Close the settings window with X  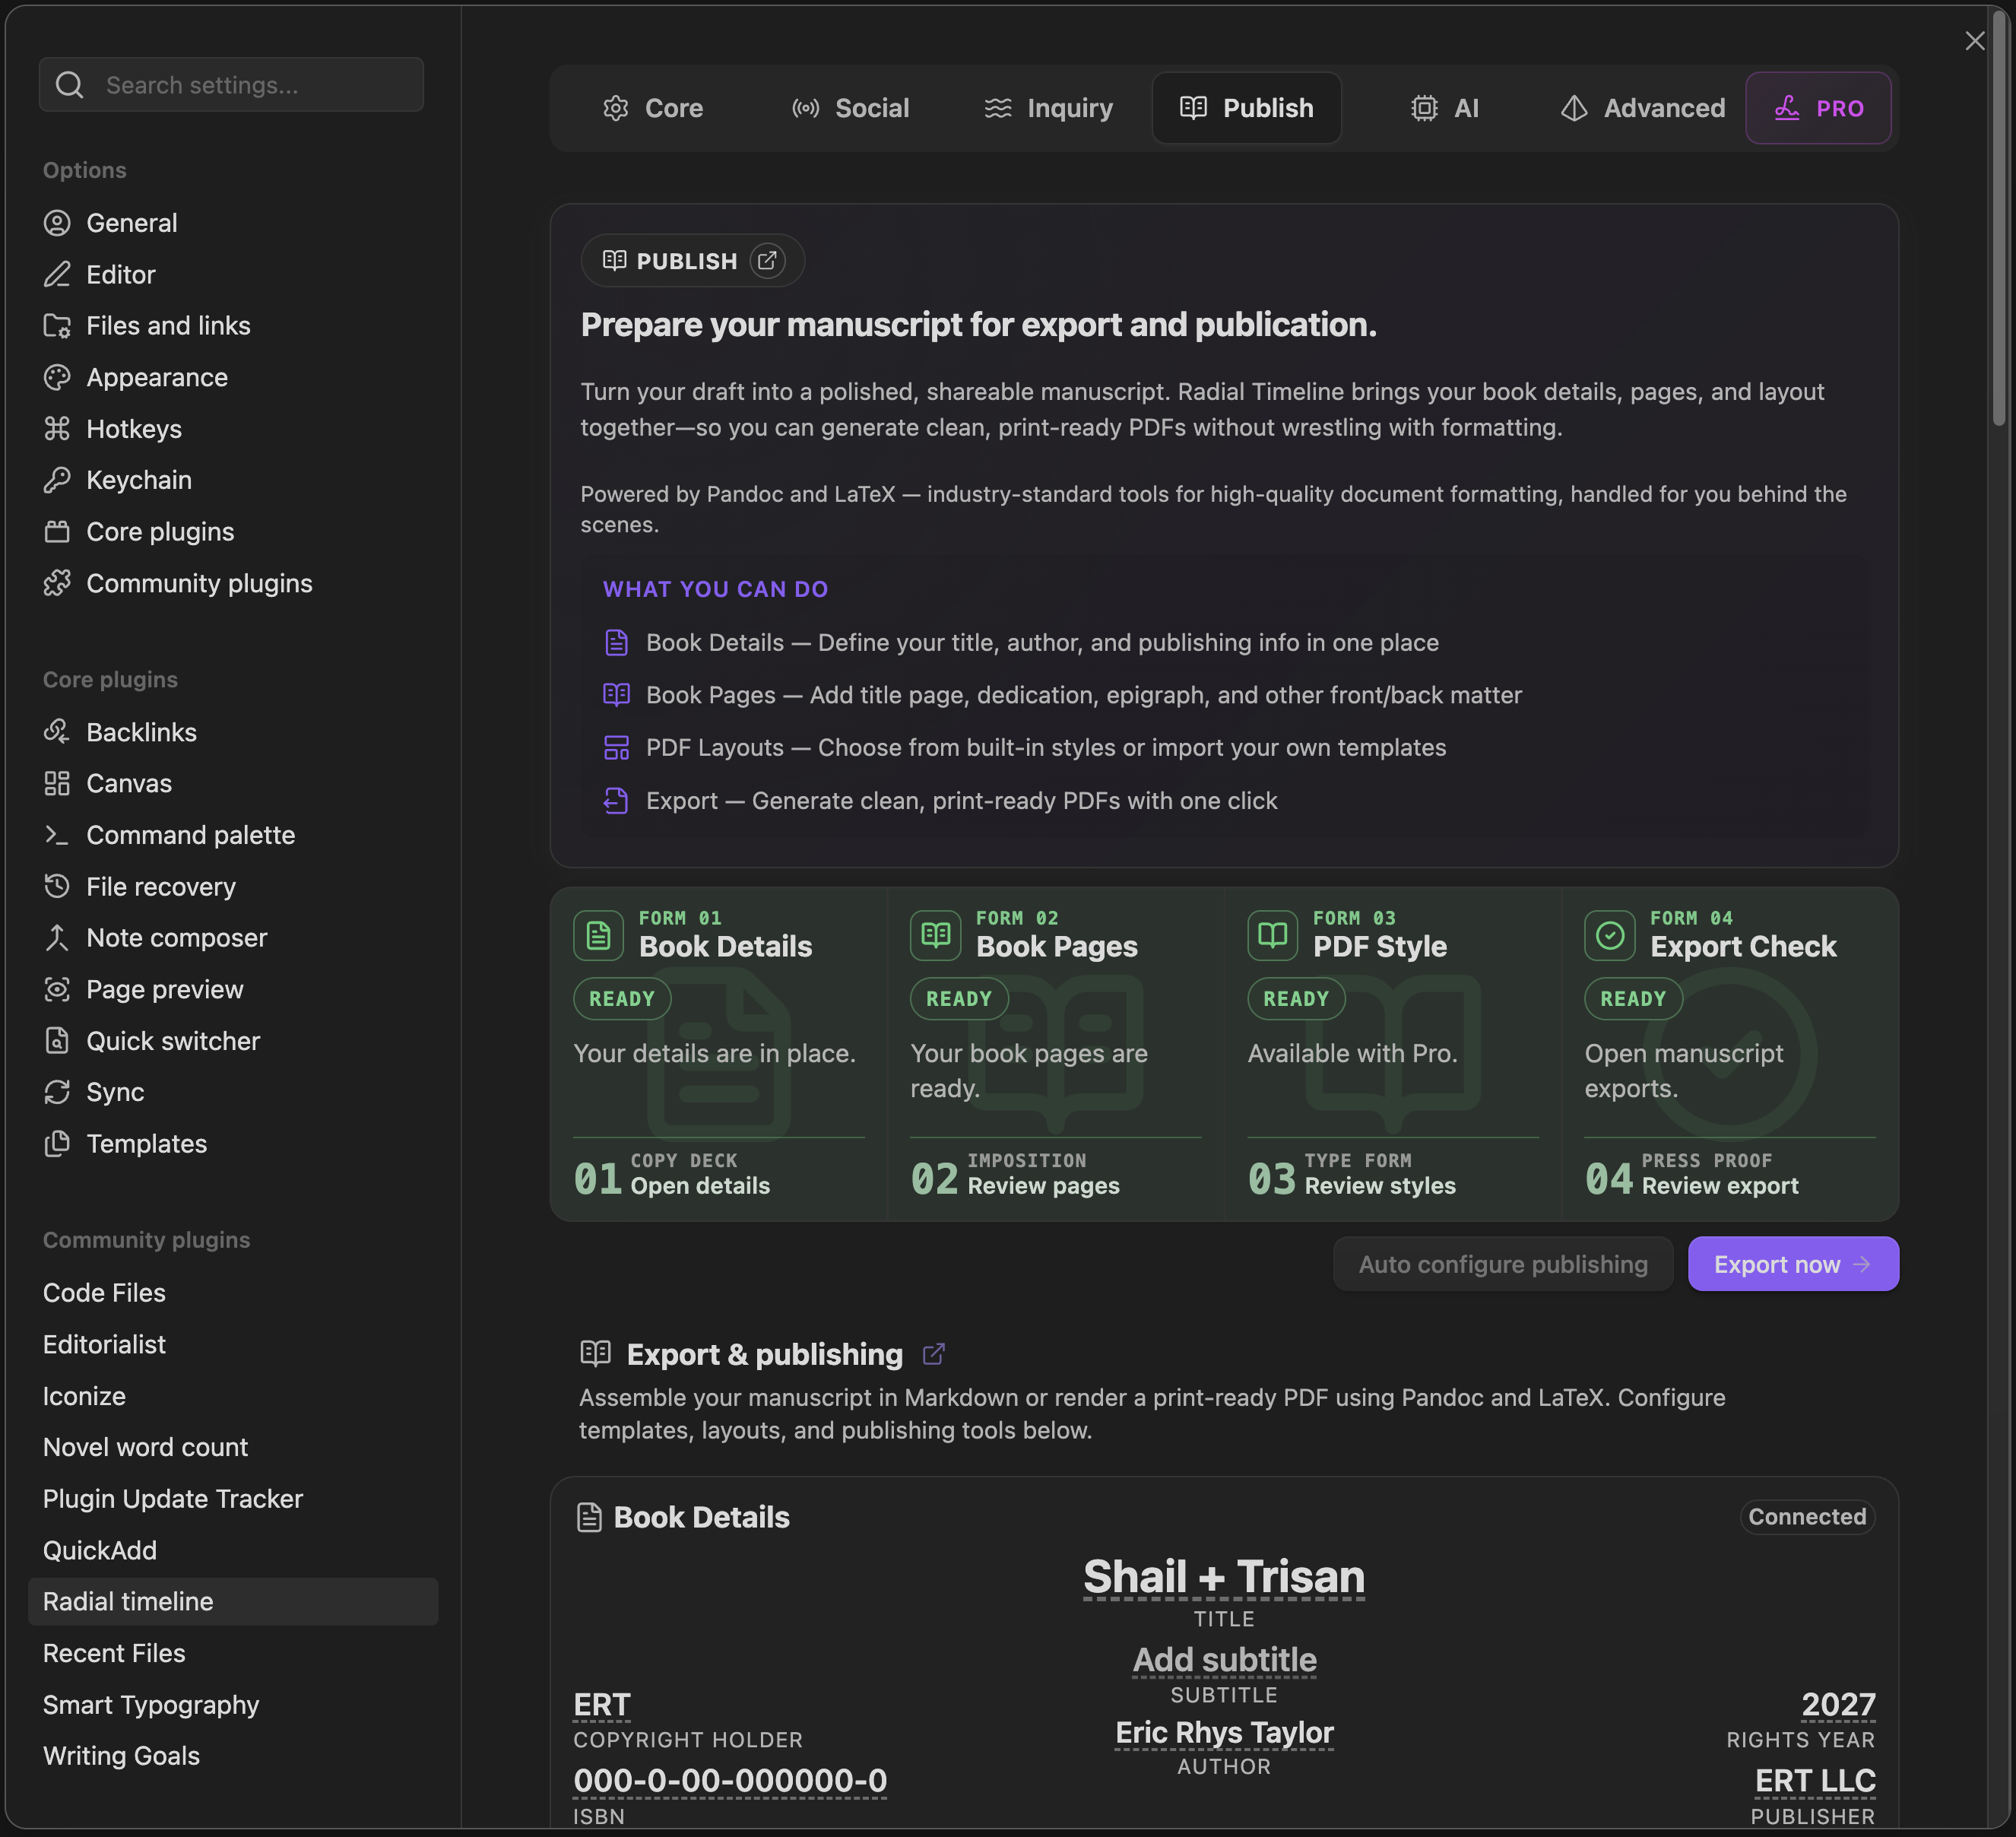point(1974,41)
